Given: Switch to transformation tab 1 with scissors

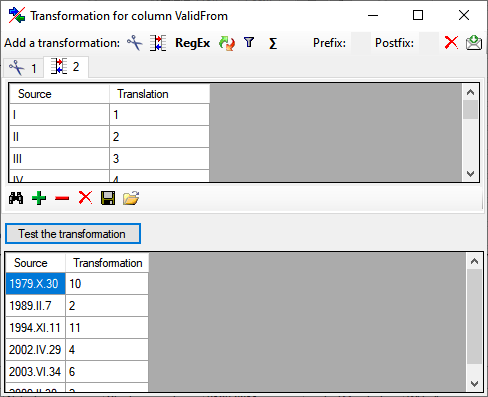Looking at the screenshot, I should pos(23,68).
